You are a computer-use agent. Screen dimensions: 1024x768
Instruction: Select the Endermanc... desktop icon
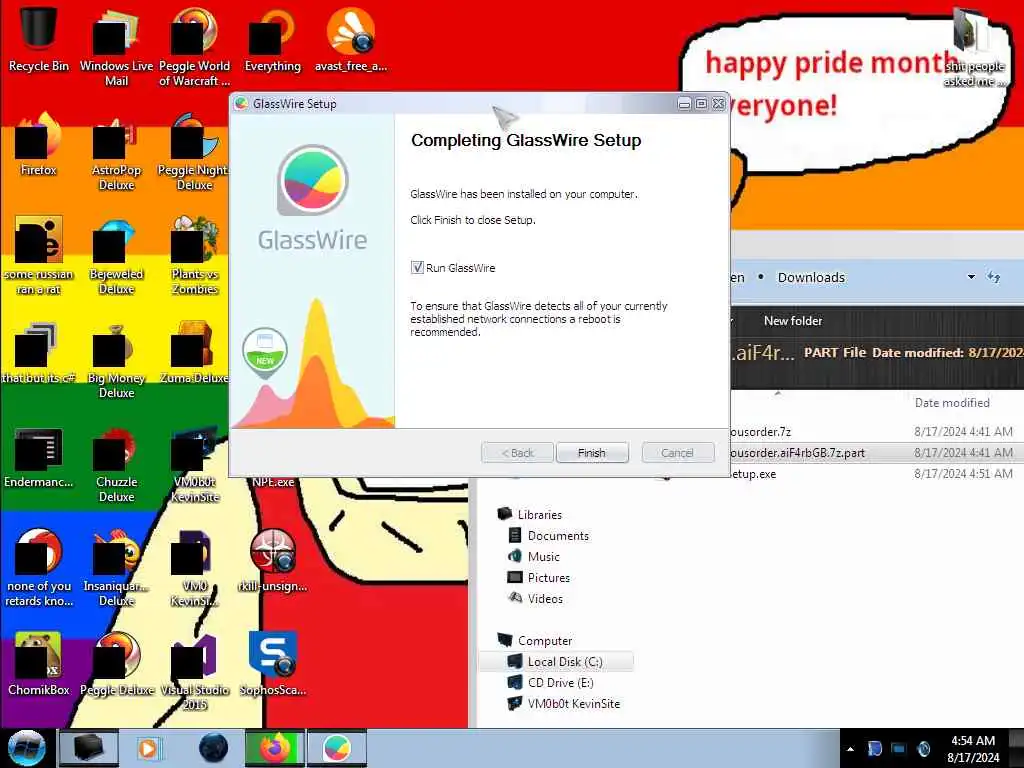(39, 457)
